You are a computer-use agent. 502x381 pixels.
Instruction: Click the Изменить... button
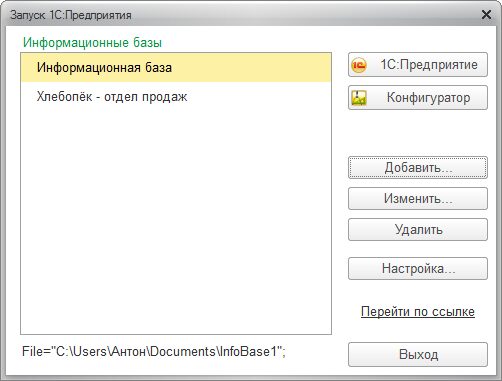click(x=418, y=198)
